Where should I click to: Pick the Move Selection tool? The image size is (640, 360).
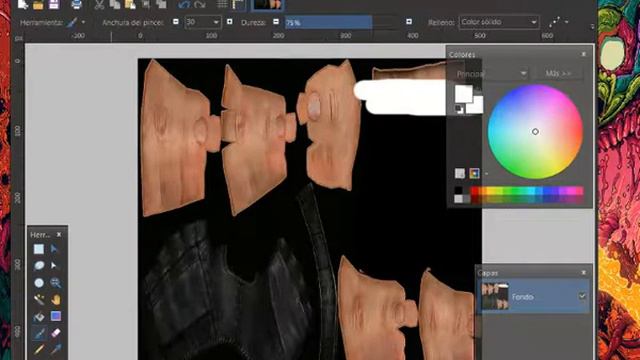(x=55, y=266)
